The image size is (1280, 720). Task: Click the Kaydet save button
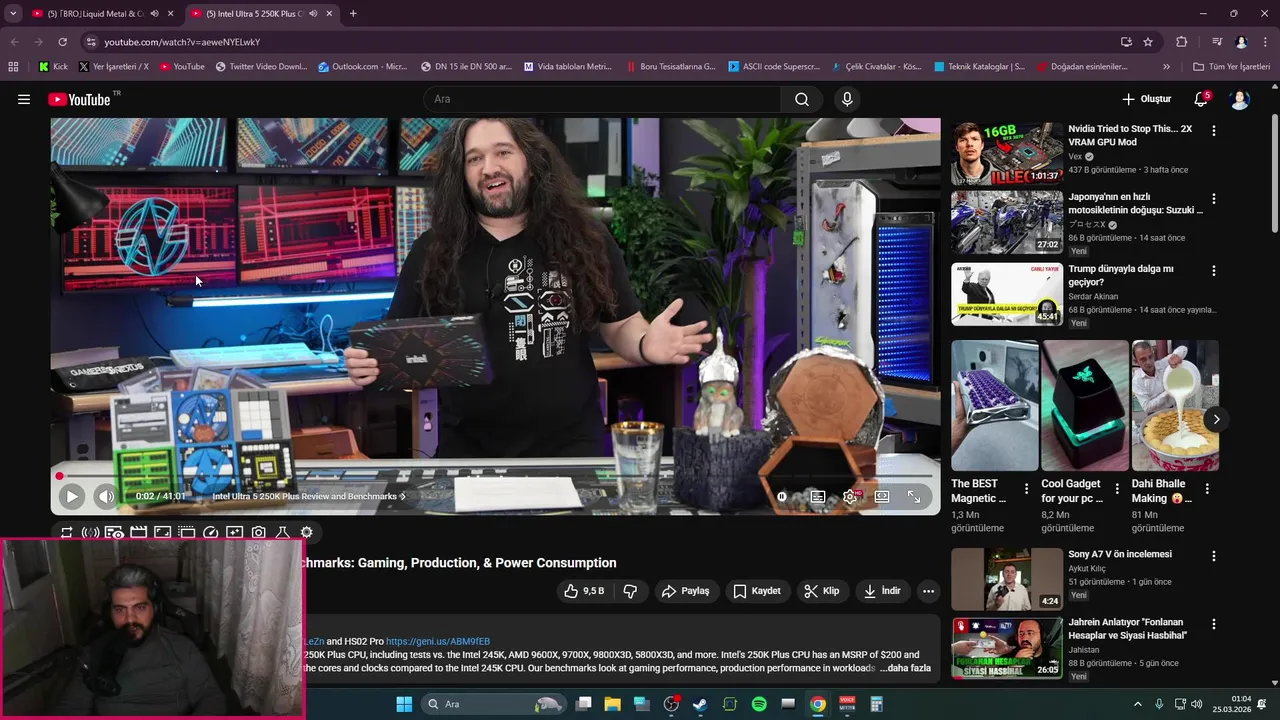757,591
